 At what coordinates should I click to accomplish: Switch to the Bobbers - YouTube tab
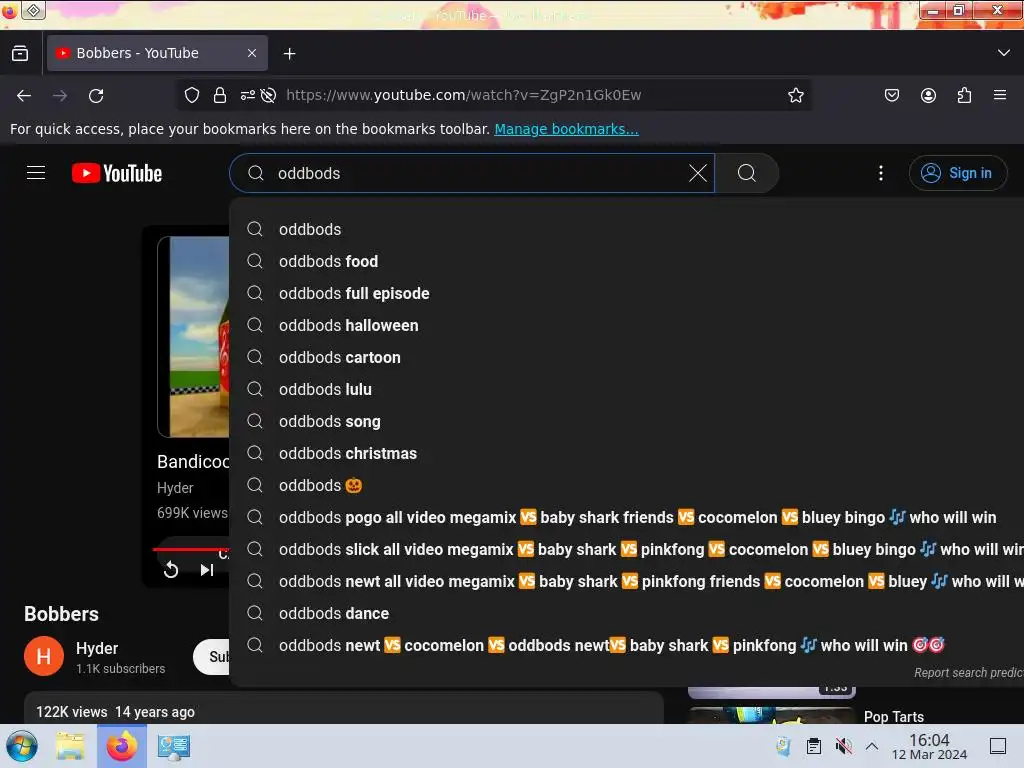coord(157,53)
